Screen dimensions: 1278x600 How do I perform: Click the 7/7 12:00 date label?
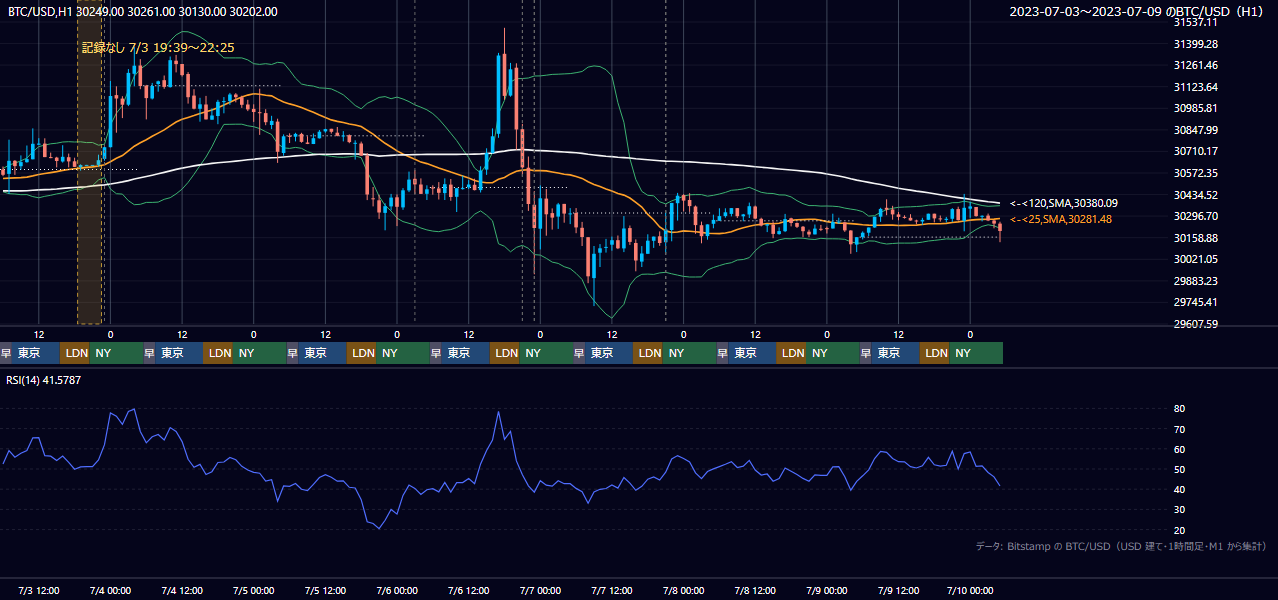[x=612, y=590]
